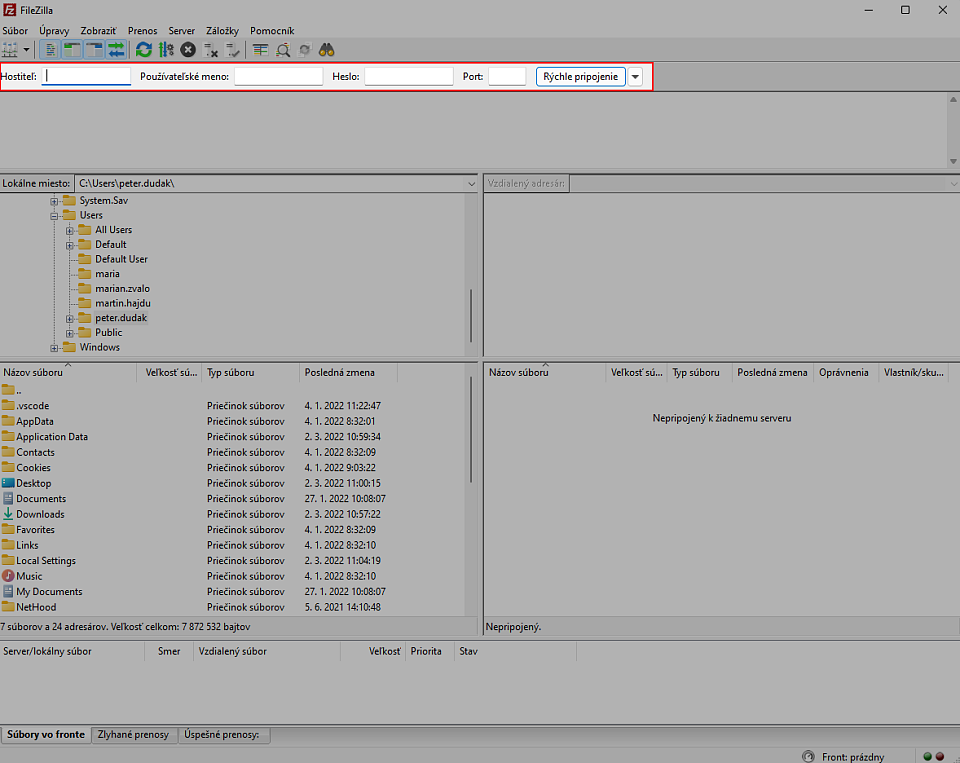The image size is (960, 763).
Task: Open the Zobraziť menu
Action: [x=99, y=31]
